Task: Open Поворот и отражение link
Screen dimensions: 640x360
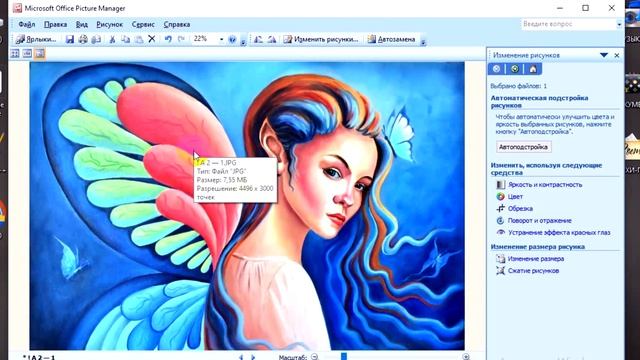Action: [540, 220]
